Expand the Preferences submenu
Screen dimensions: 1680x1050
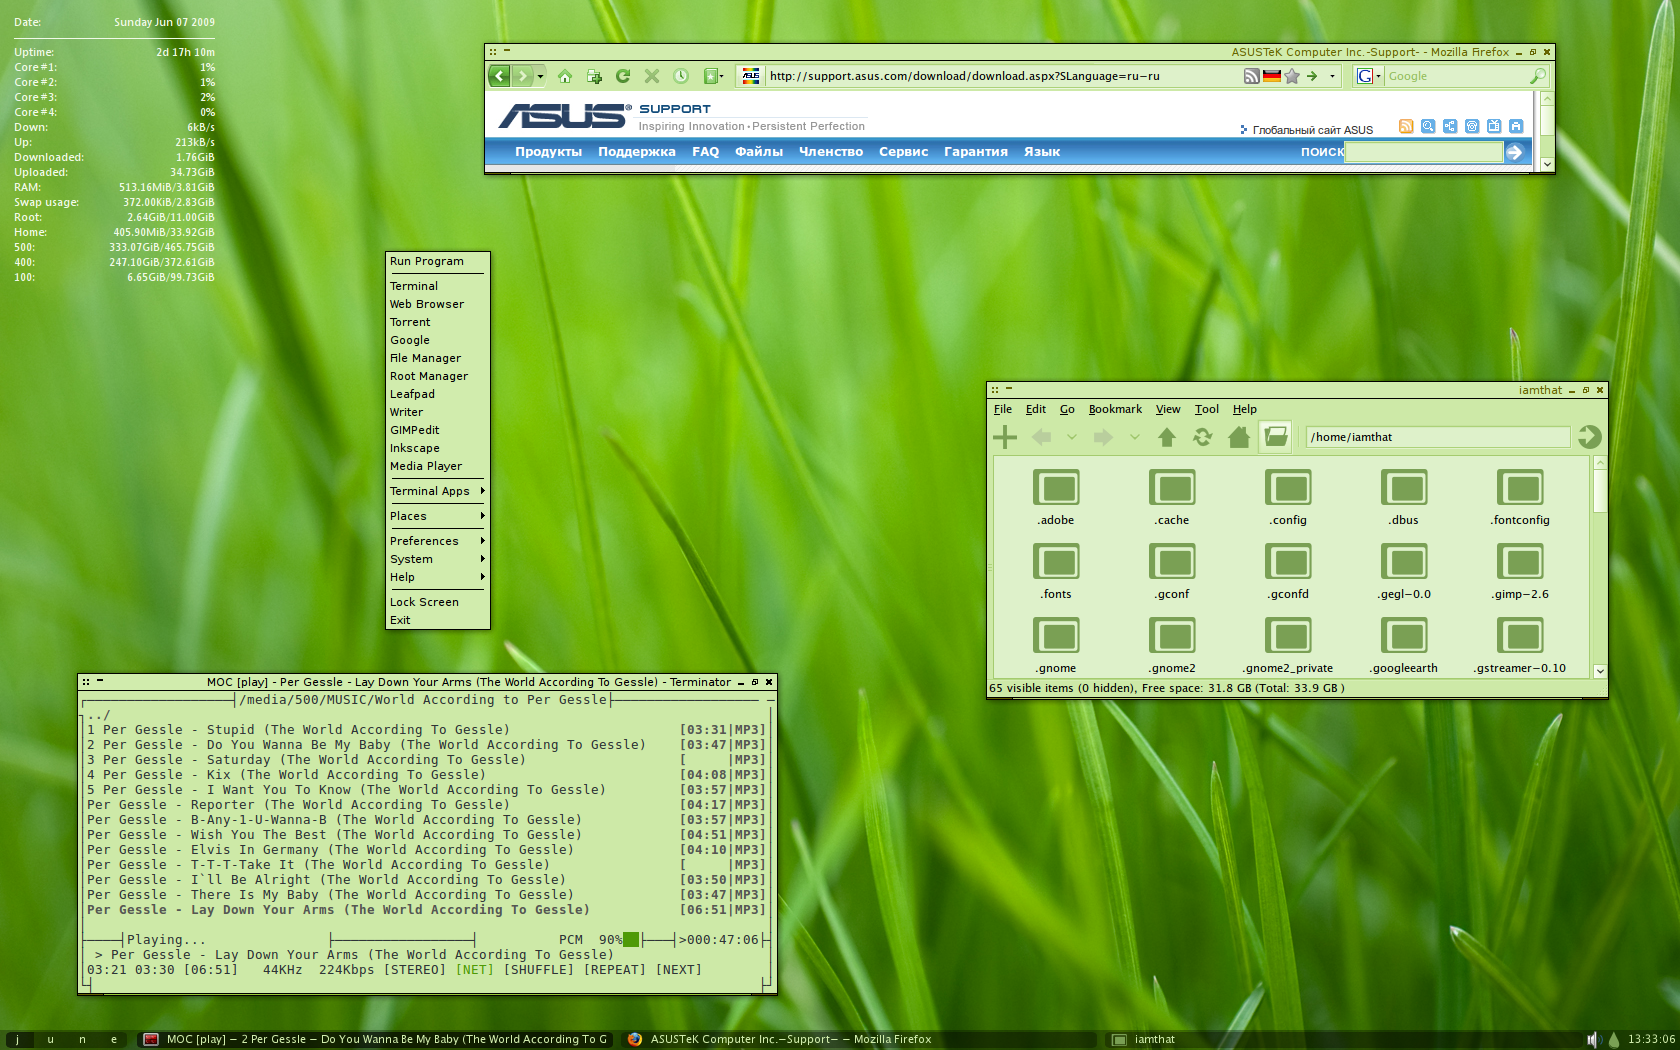pos(437,541)
